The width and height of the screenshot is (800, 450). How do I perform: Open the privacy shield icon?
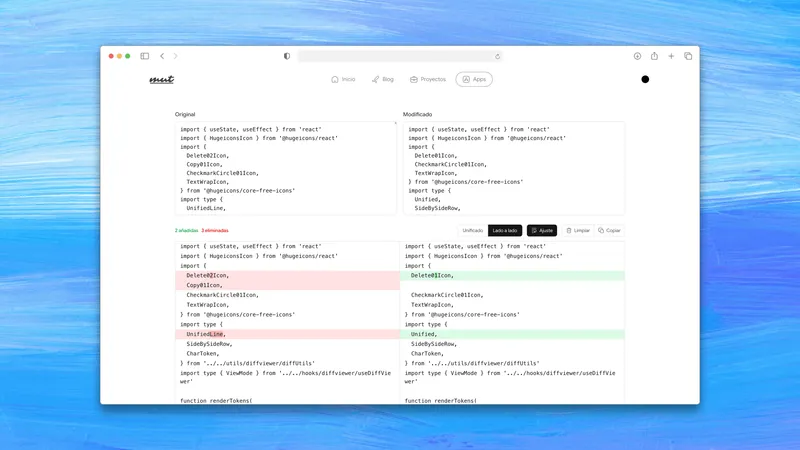(287, 56)
